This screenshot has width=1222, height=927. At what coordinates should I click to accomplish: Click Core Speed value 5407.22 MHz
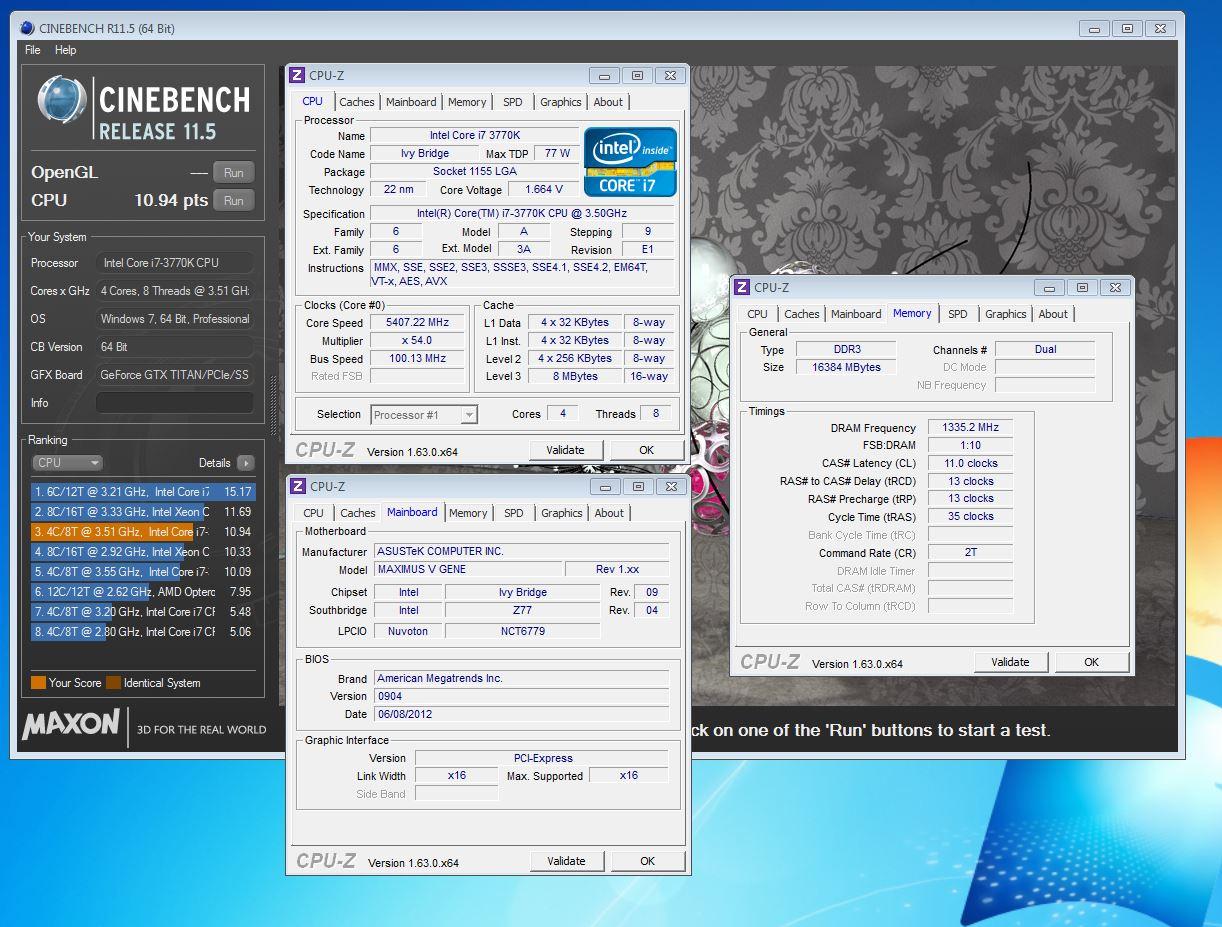pos(417,323)
